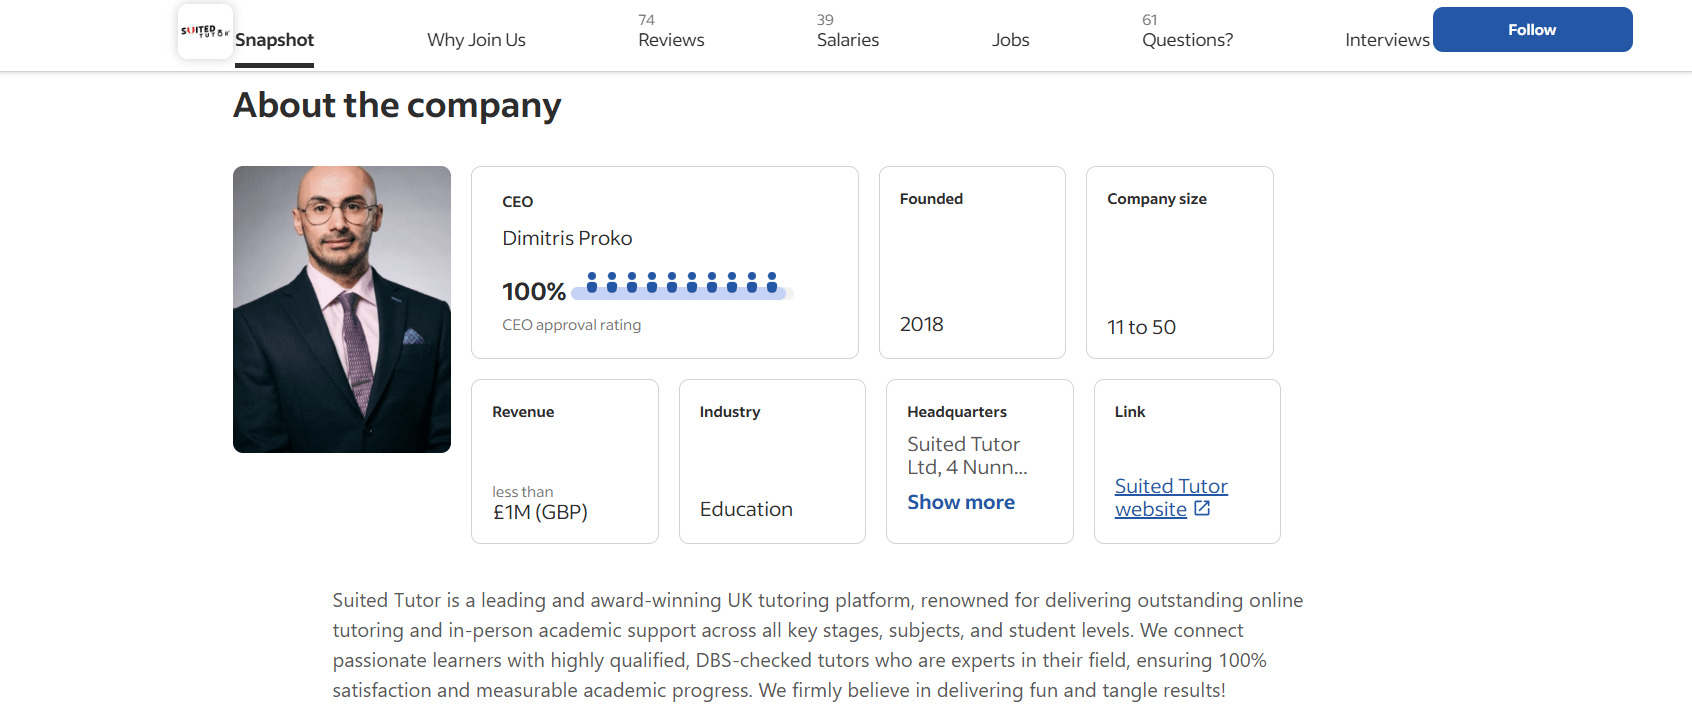Screen dimensions: 1692x722
Task: Click the external link icon
Action: pos(1202,508)
